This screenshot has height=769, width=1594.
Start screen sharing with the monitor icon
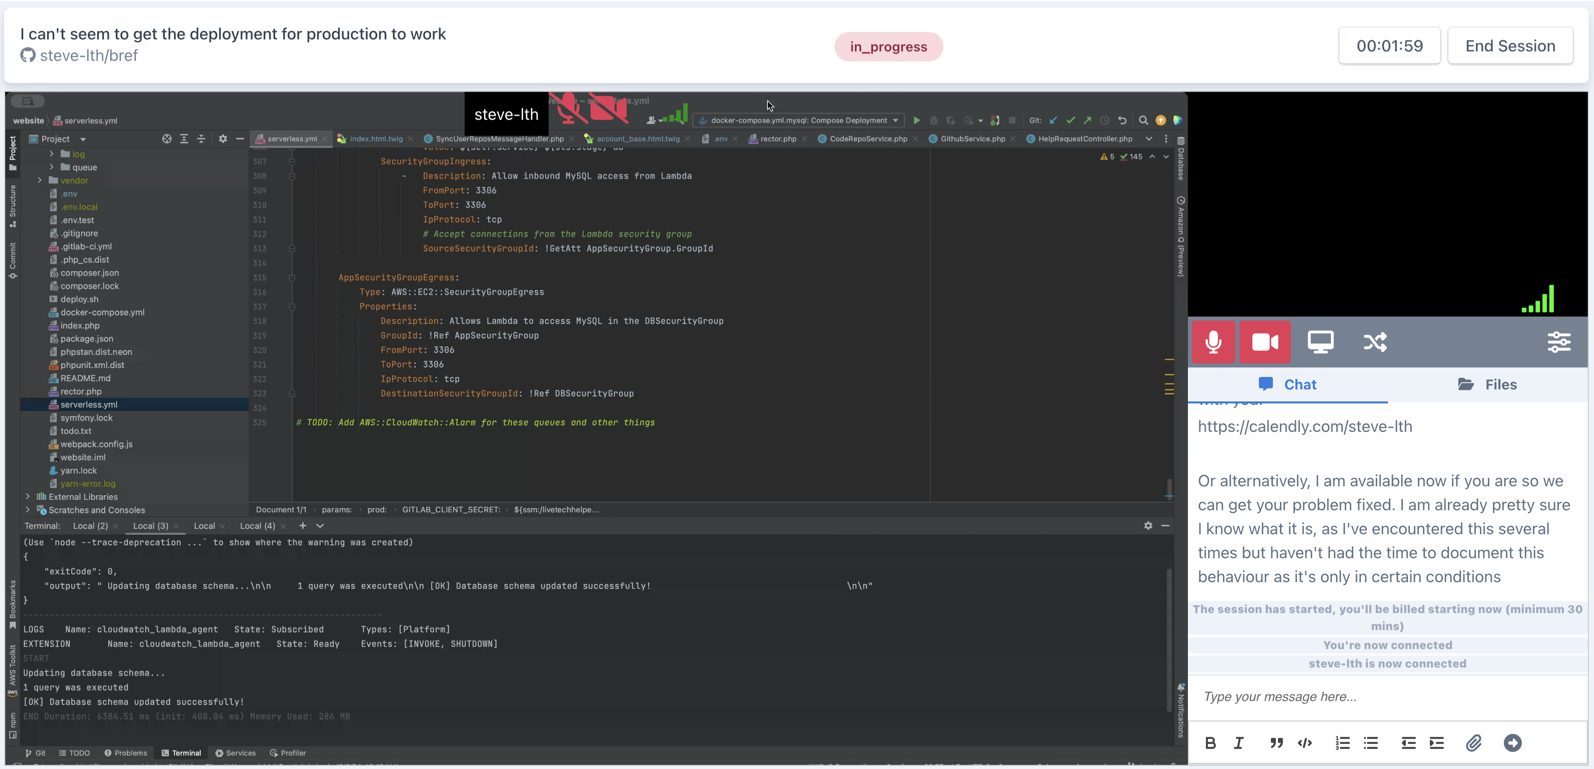click(x=1320, y=342)
